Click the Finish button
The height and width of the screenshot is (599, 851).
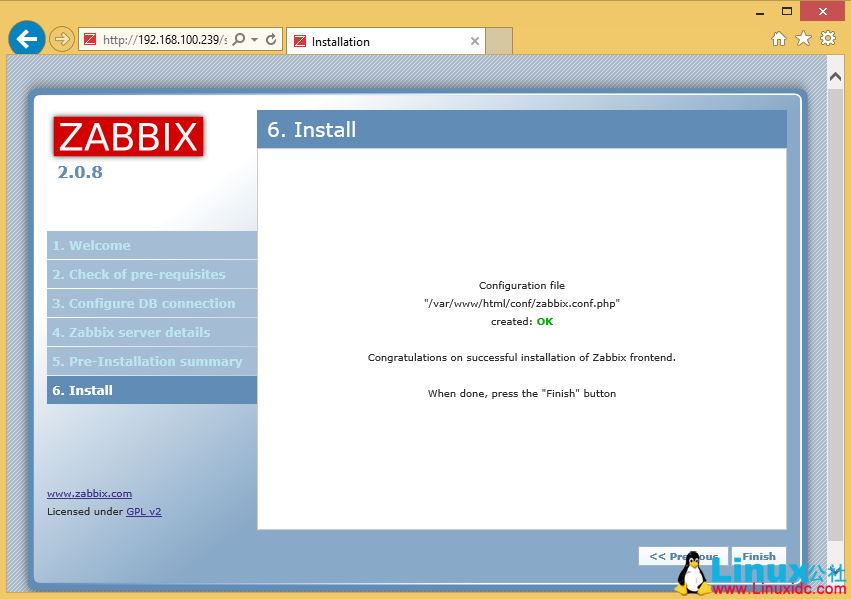click(758, 555)
